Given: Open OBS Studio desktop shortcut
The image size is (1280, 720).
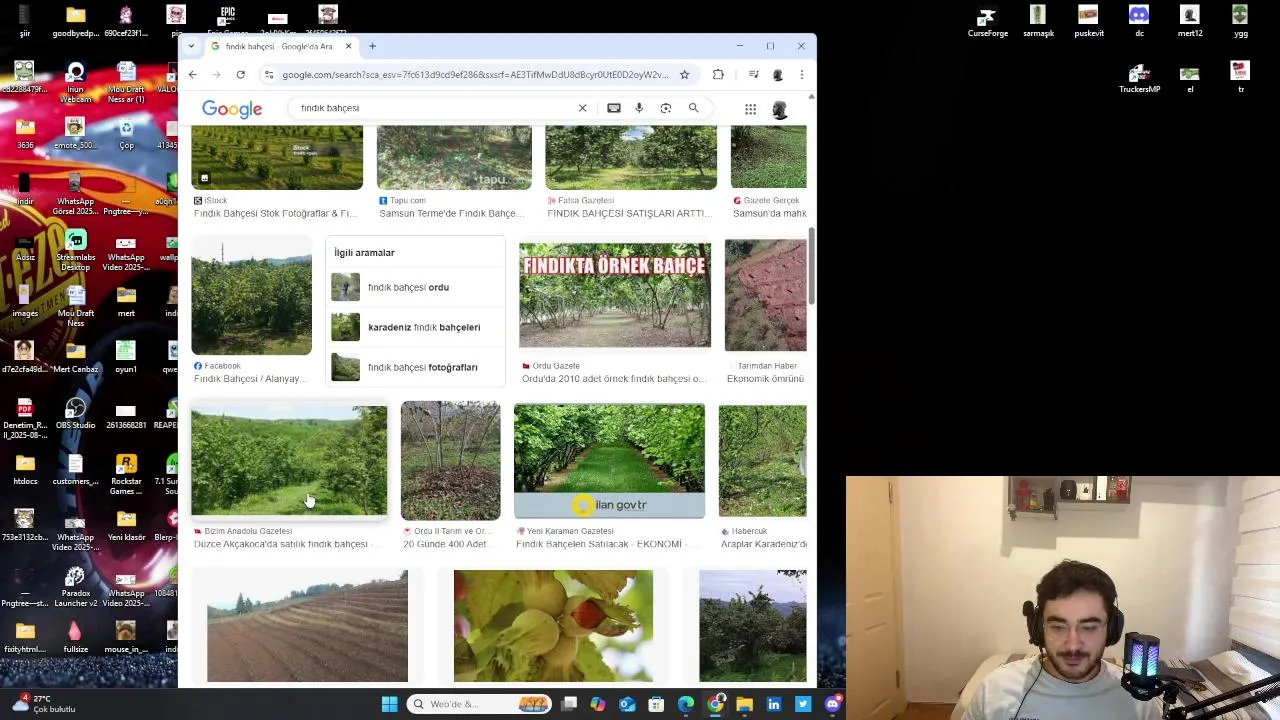Looking at the screenshot, I should click(75, 413).
